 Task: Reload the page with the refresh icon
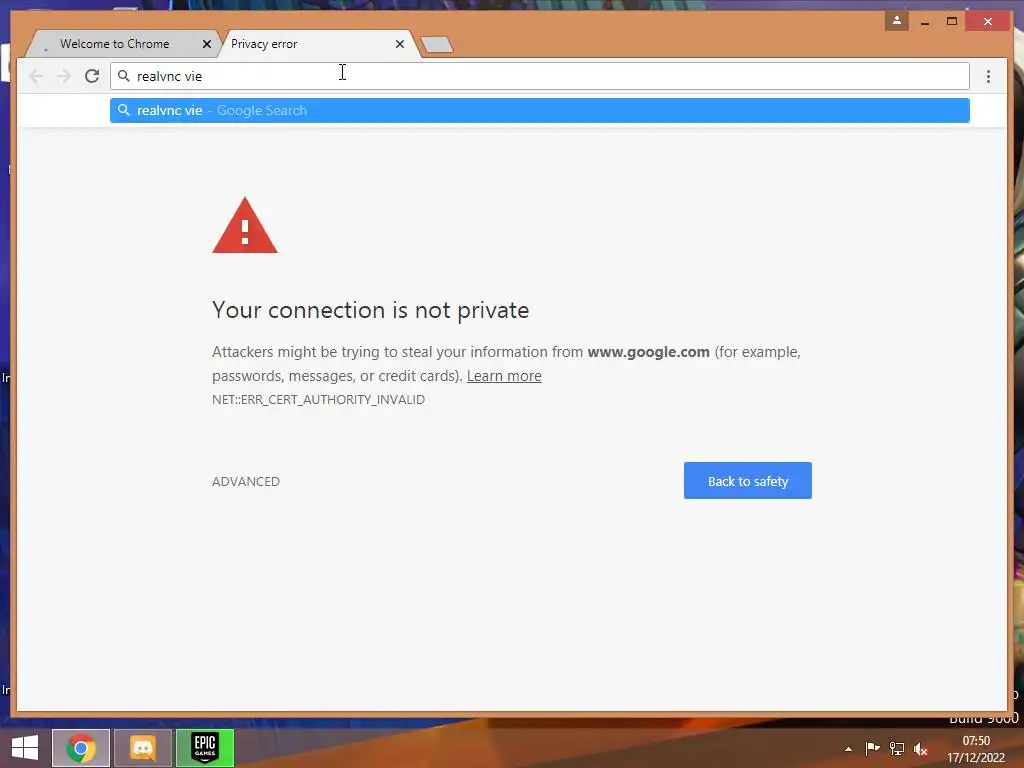click(92, 76)
